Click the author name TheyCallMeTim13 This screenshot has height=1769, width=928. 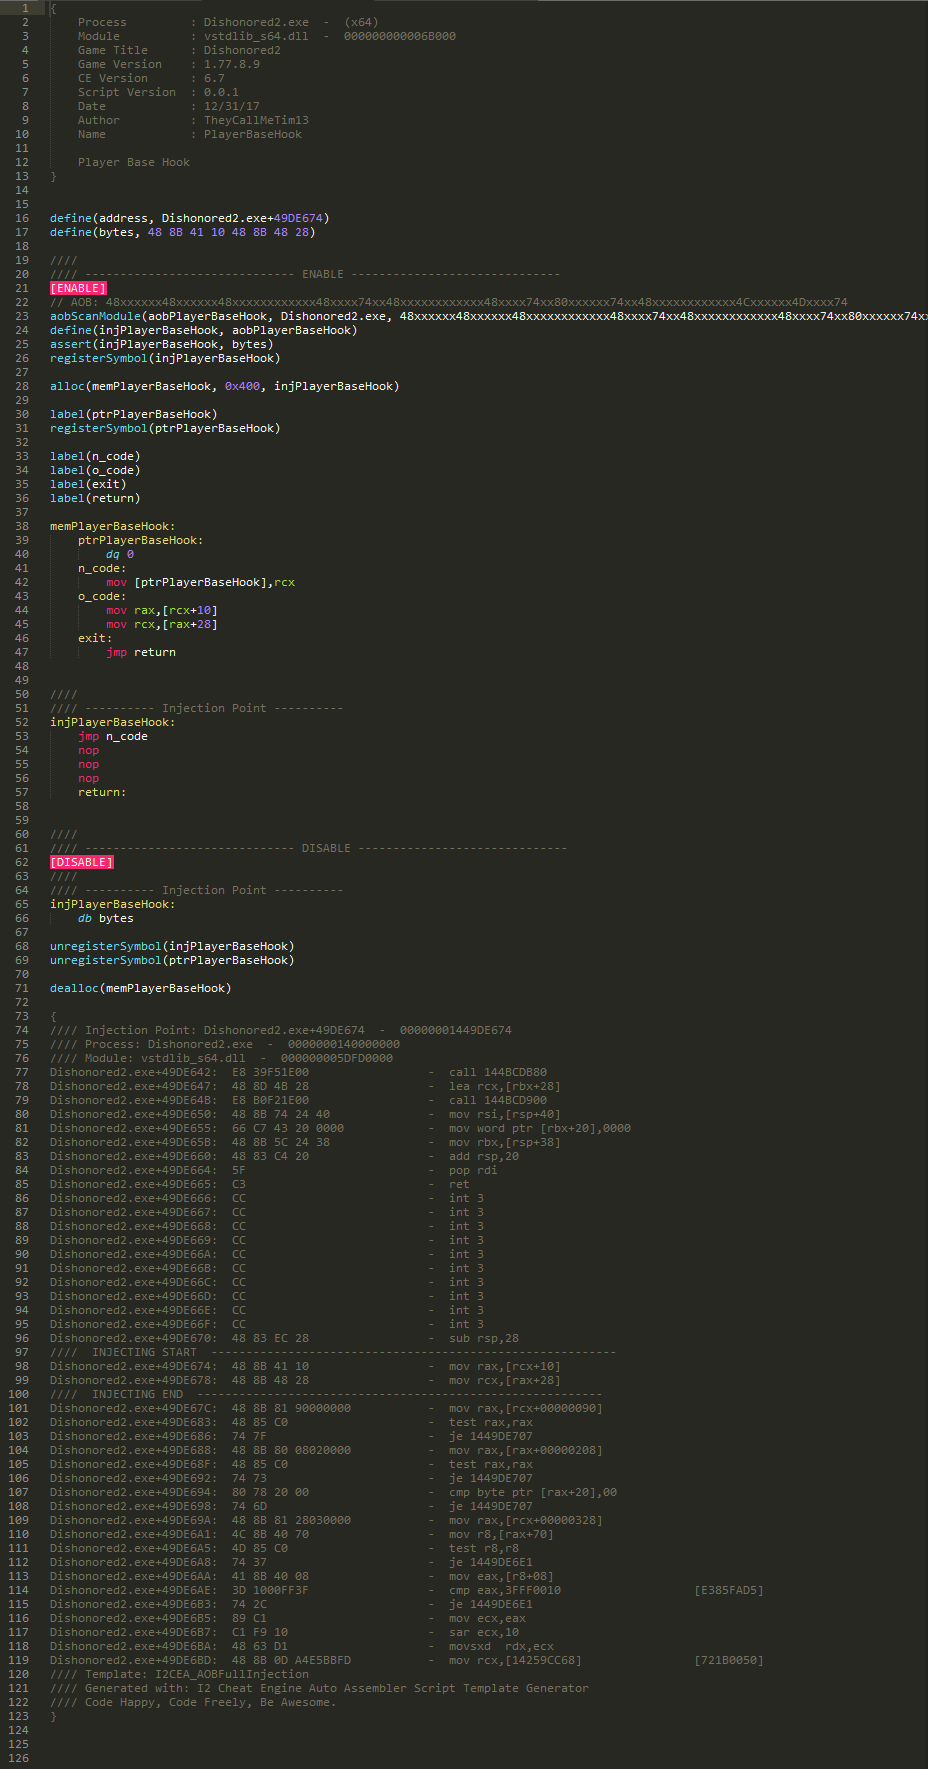(x=256, y=120)
